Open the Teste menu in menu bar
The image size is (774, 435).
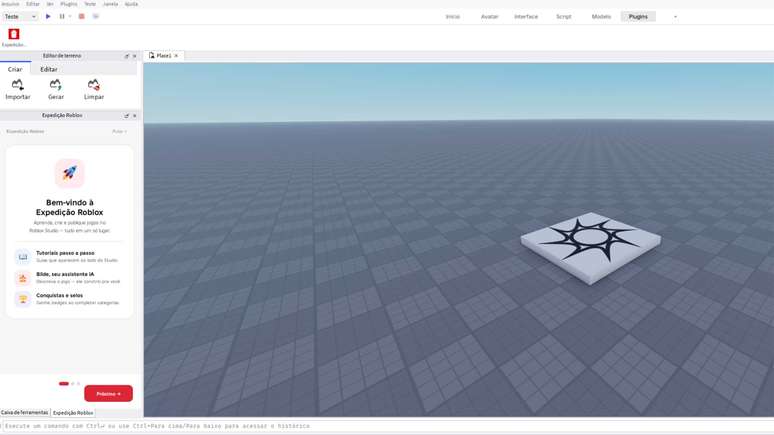pos(90,4)
